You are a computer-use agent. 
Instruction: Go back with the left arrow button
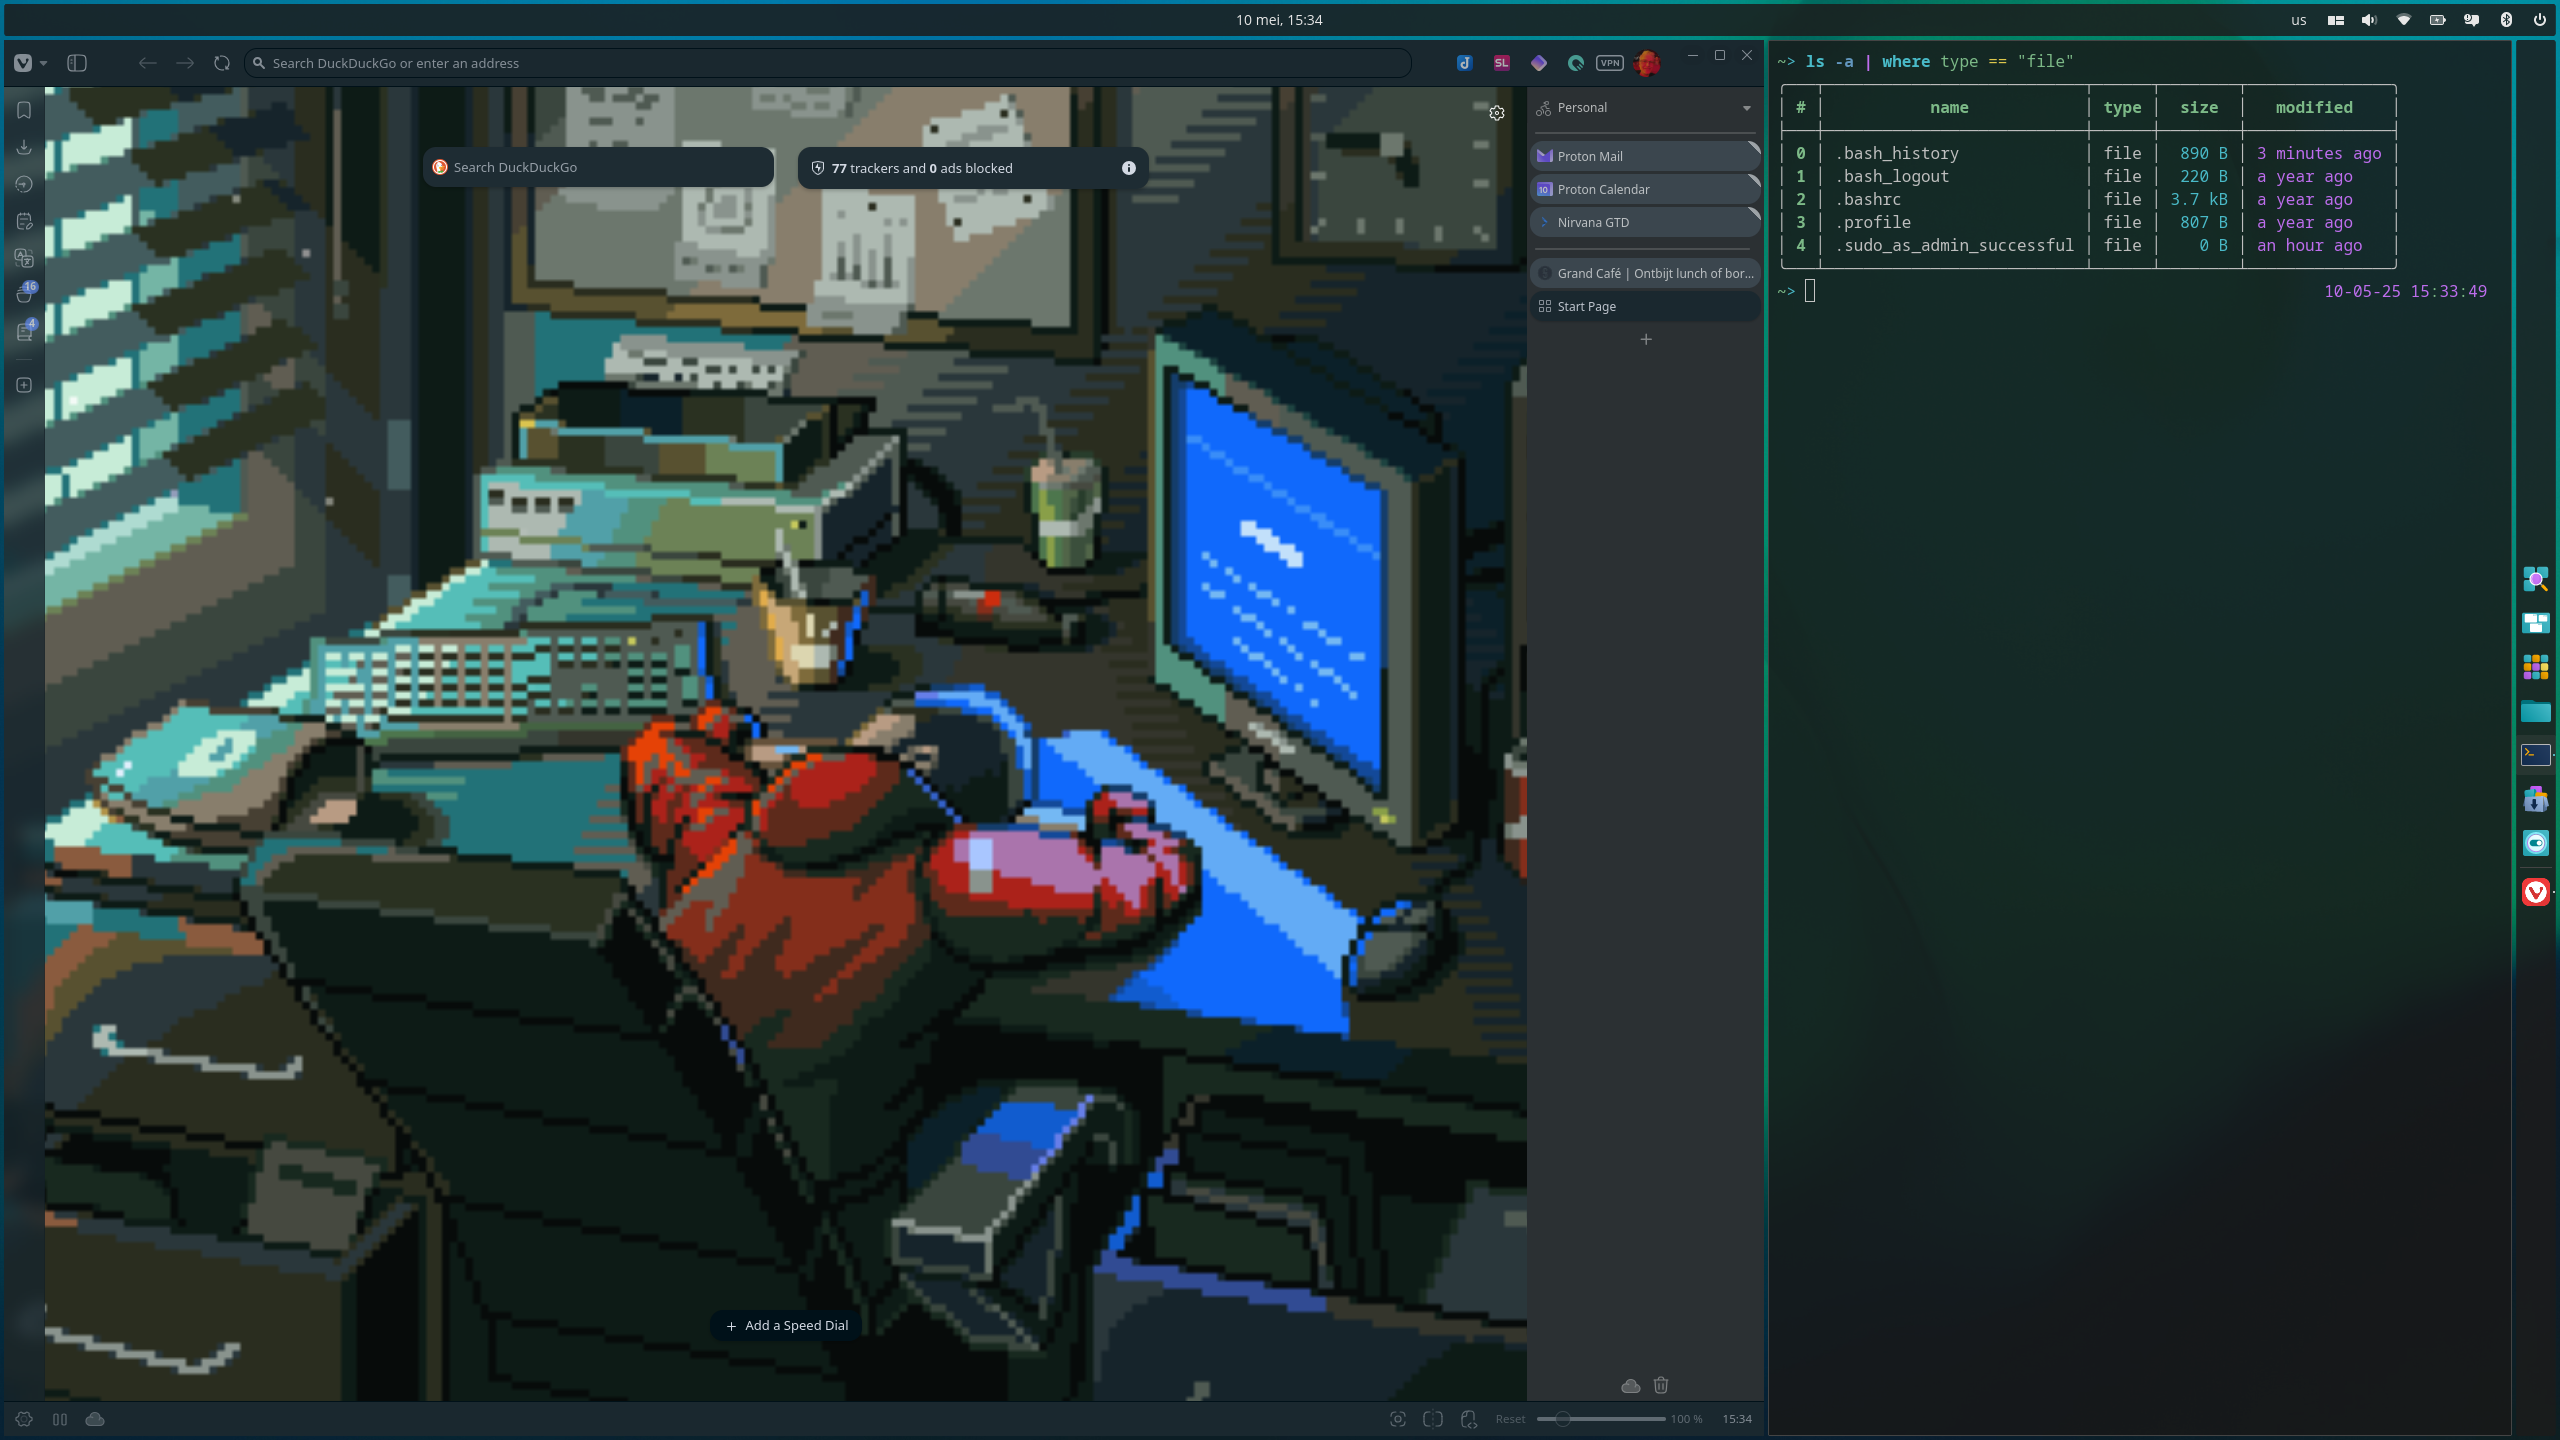click(148, 63)
